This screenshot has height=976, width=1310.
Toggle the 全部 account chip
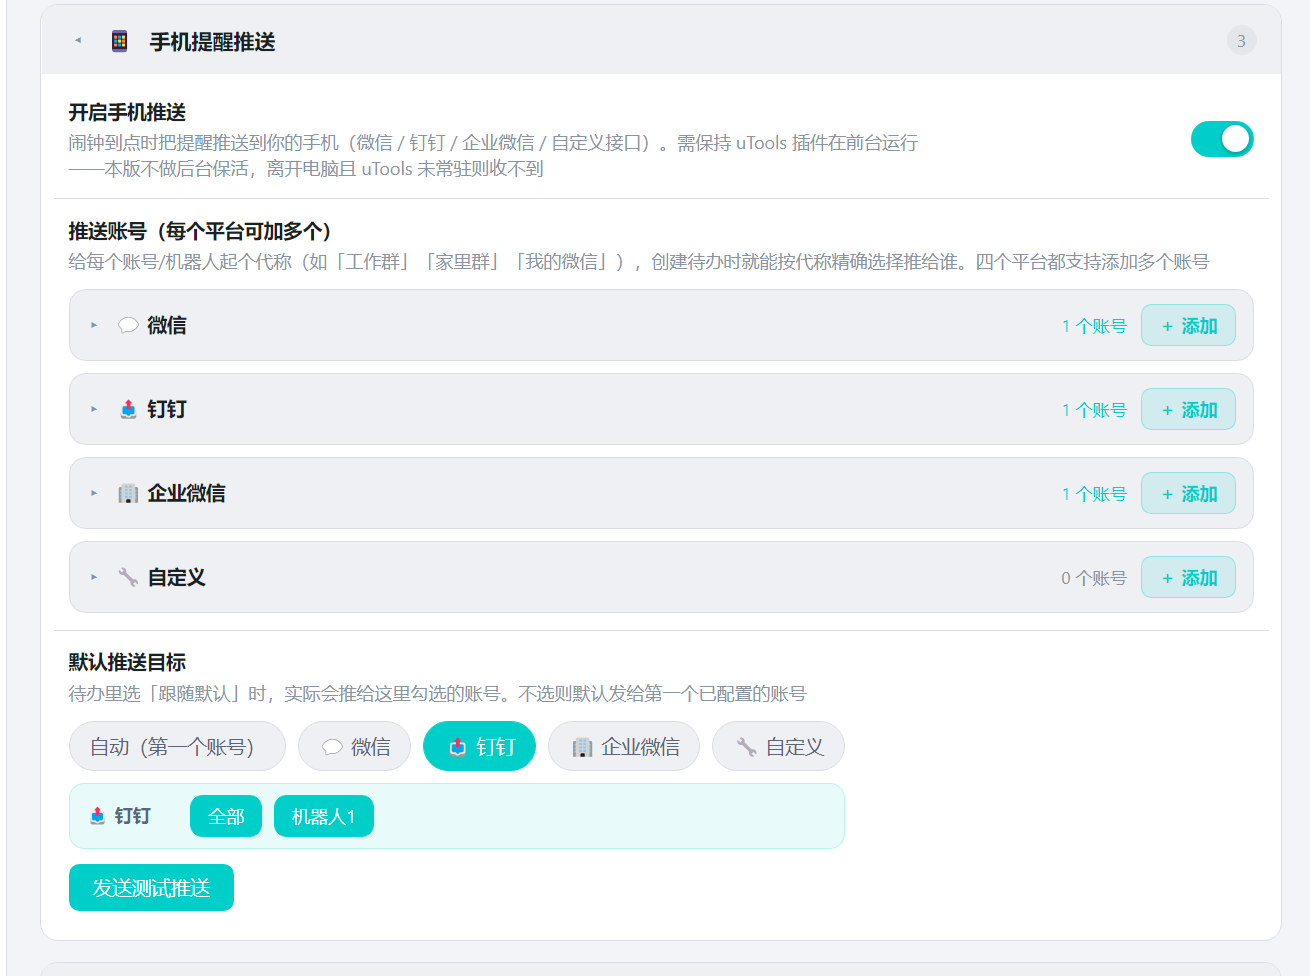coord(226,816)
